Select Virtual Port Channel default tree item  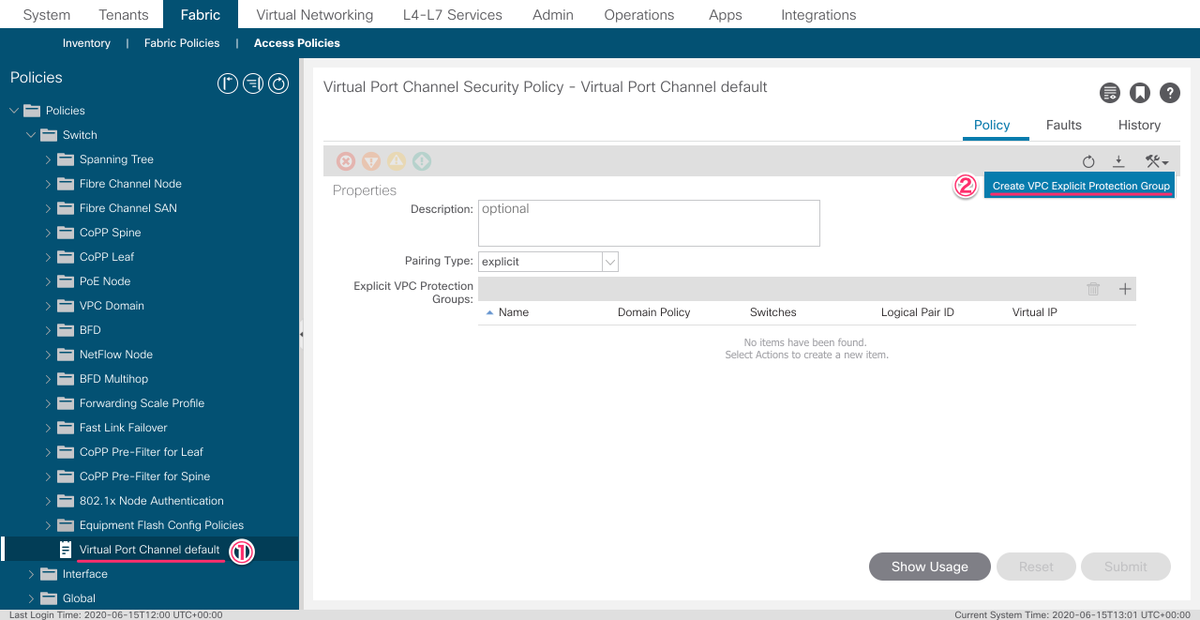[x=150, y=549]
